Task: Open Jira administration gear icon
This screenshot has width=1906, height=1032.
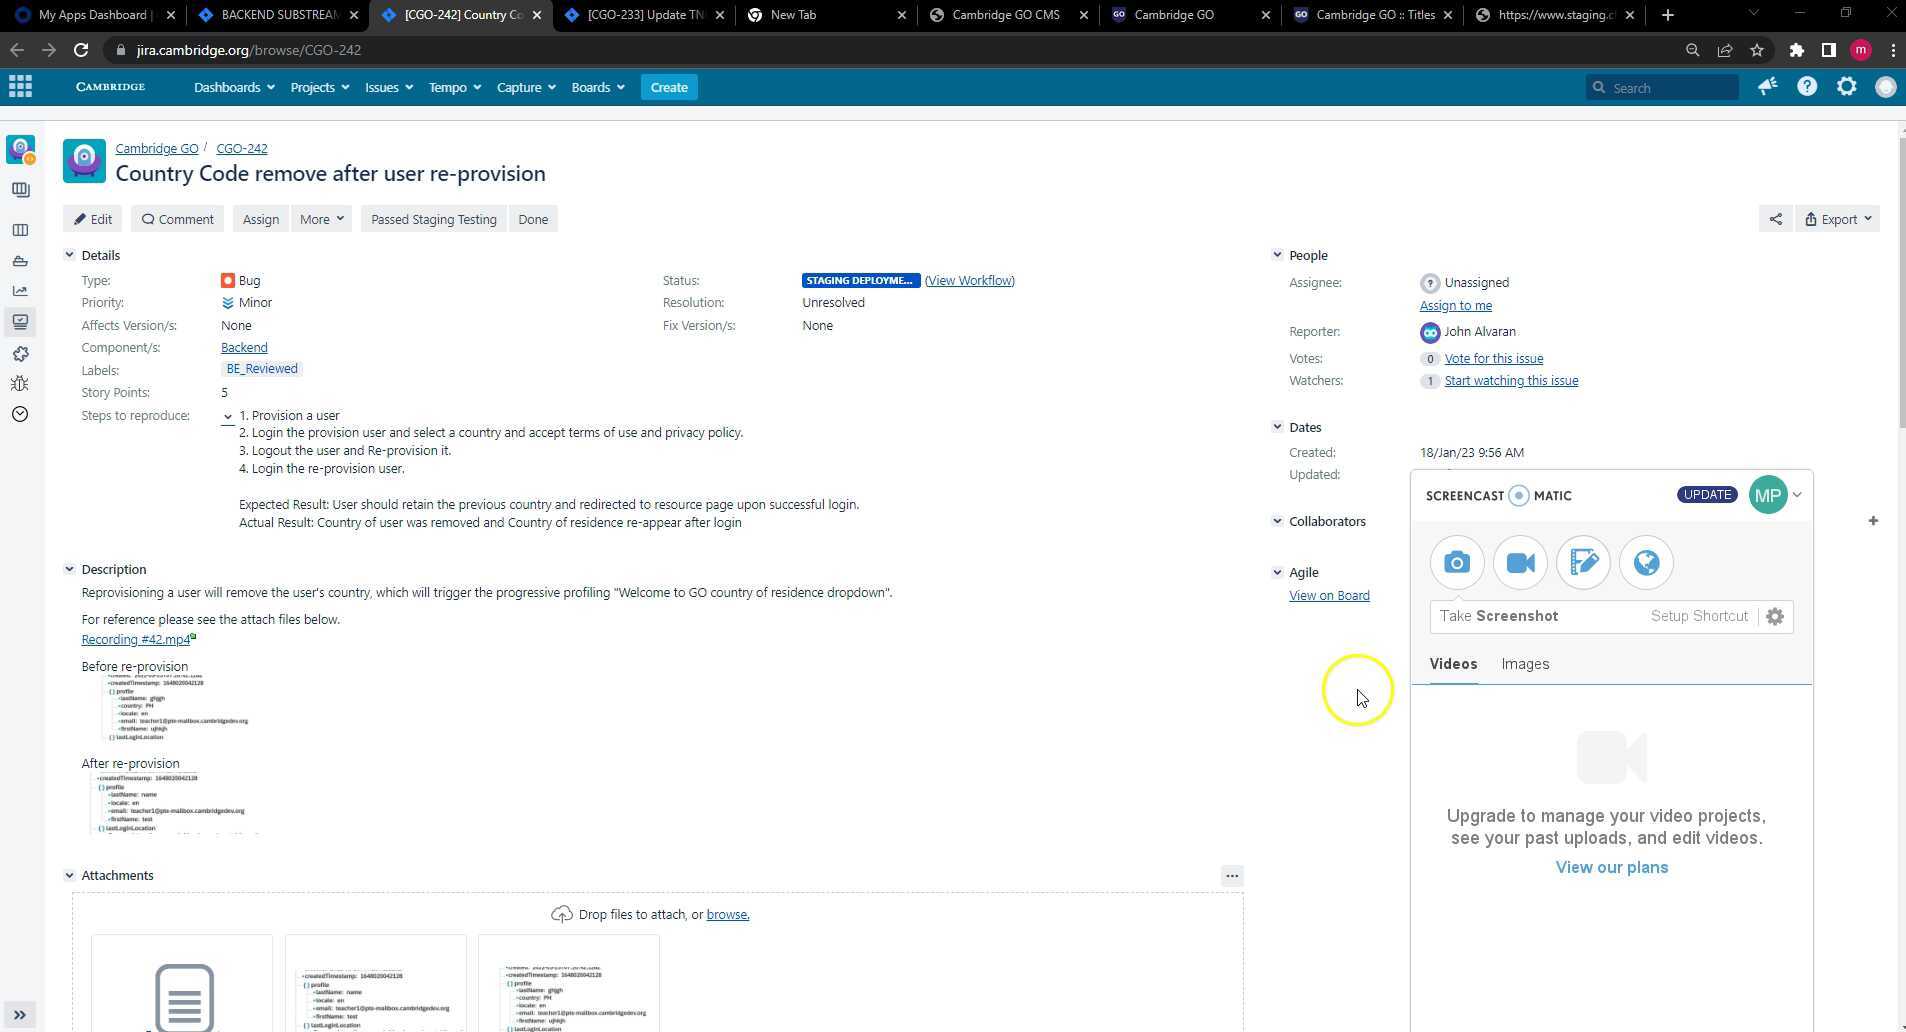Action: click(x=1846, y=87)
